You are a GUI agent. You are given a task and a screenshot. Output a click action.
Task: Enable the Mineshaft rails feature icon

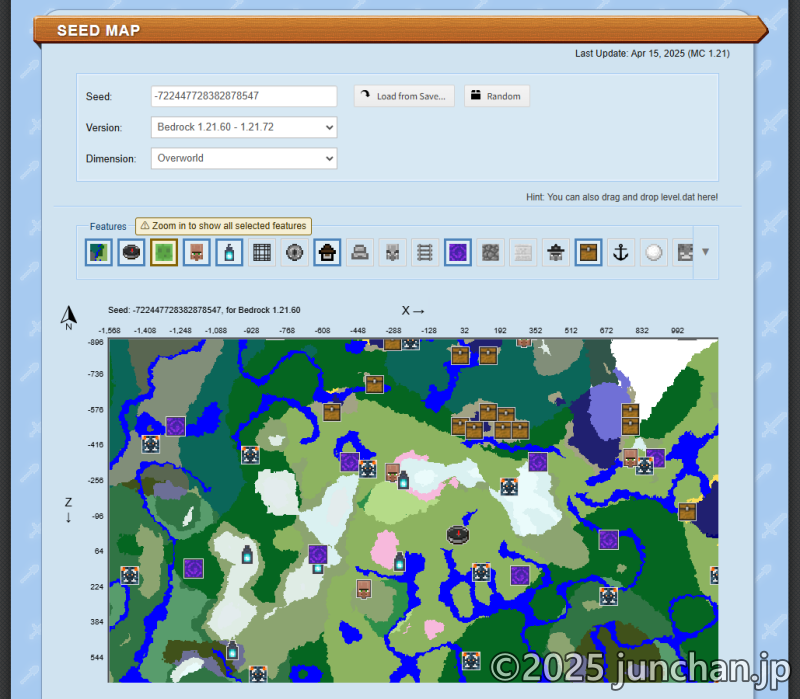[x=425, y=252]
